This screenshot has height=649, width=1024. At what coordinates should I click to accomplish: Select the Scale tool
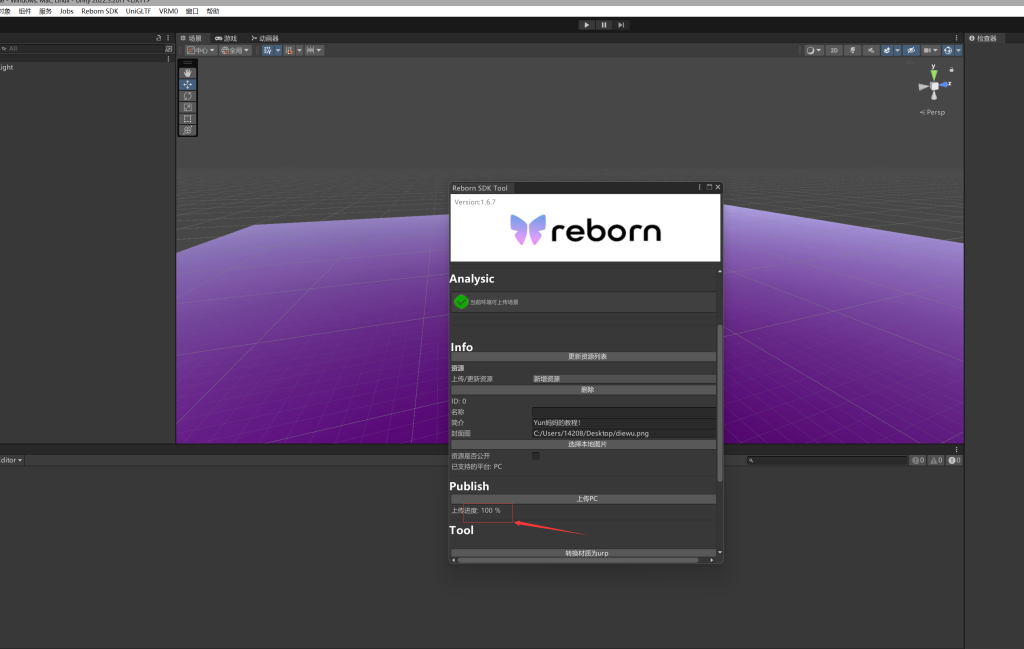(x=188, y=107)
